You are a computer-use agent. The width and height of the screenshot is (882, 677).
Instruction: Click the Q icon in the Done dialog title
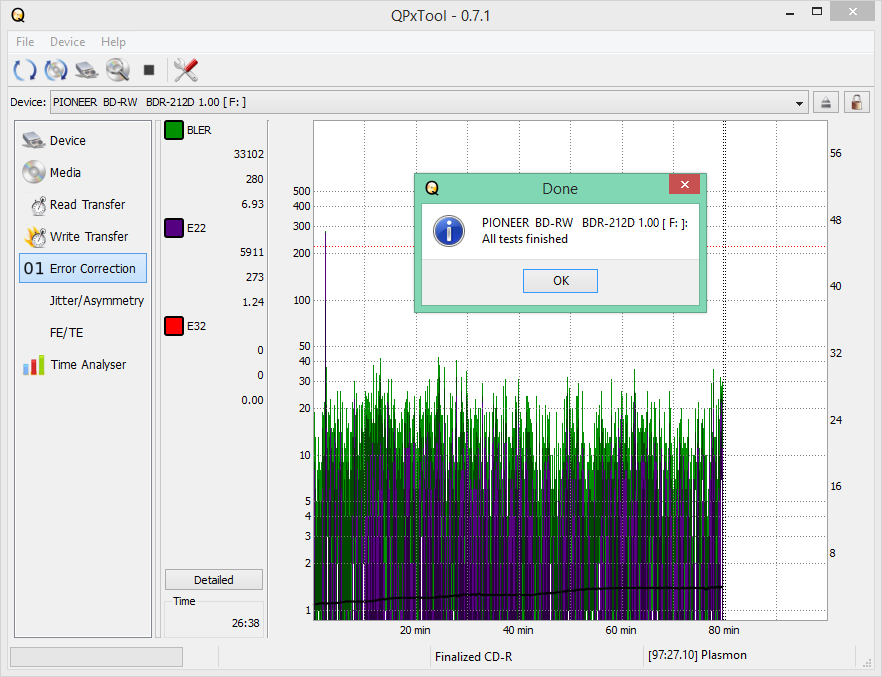[x=431, y=188]
